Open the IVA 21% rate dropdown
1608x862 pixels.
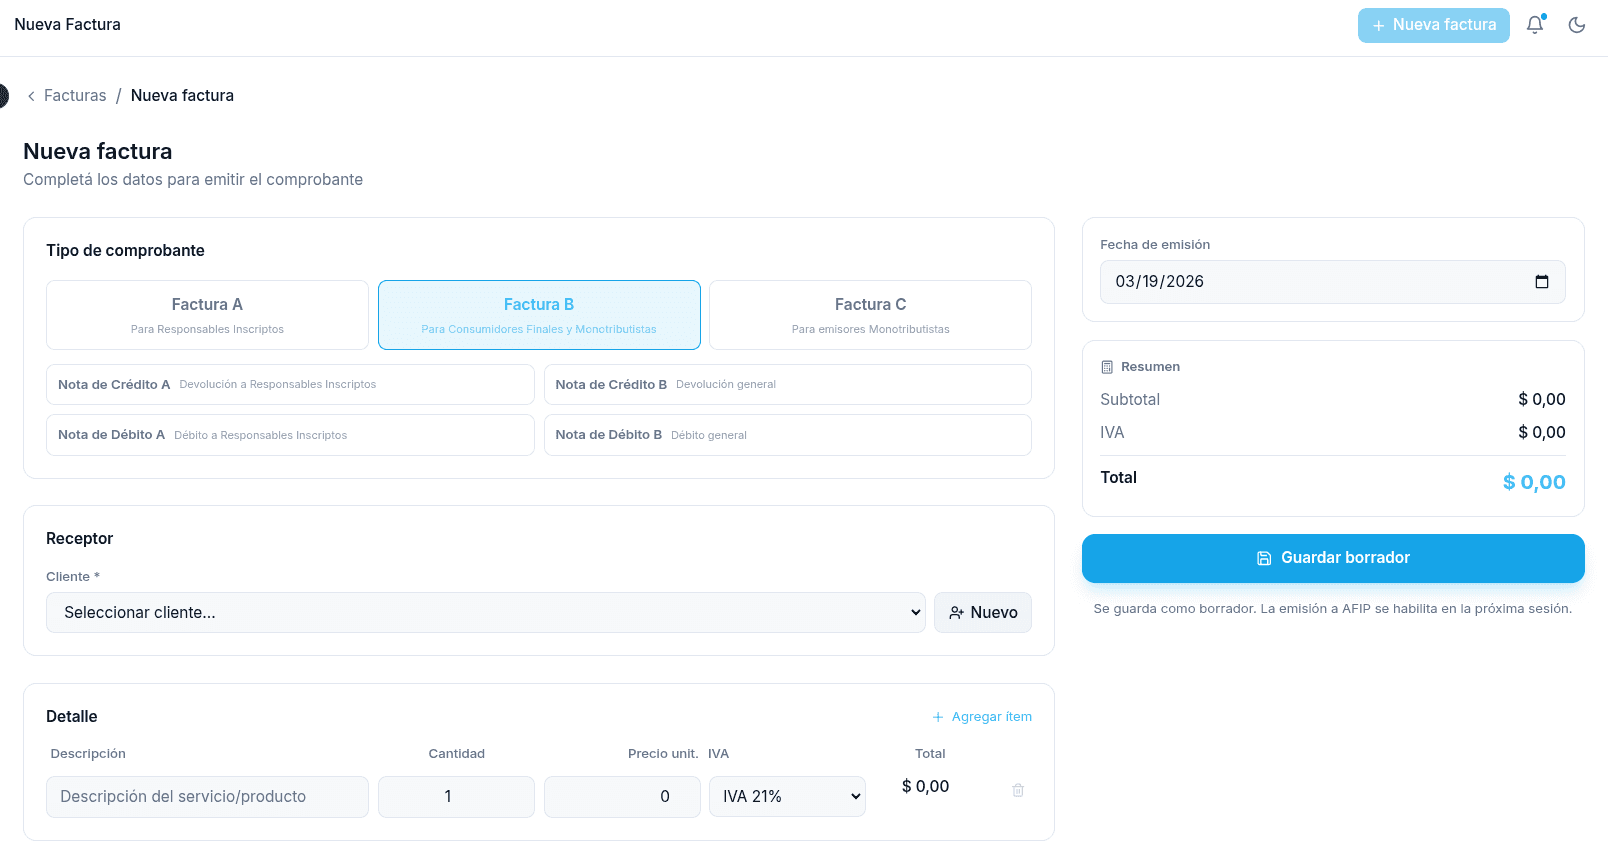tap(787, 797)
